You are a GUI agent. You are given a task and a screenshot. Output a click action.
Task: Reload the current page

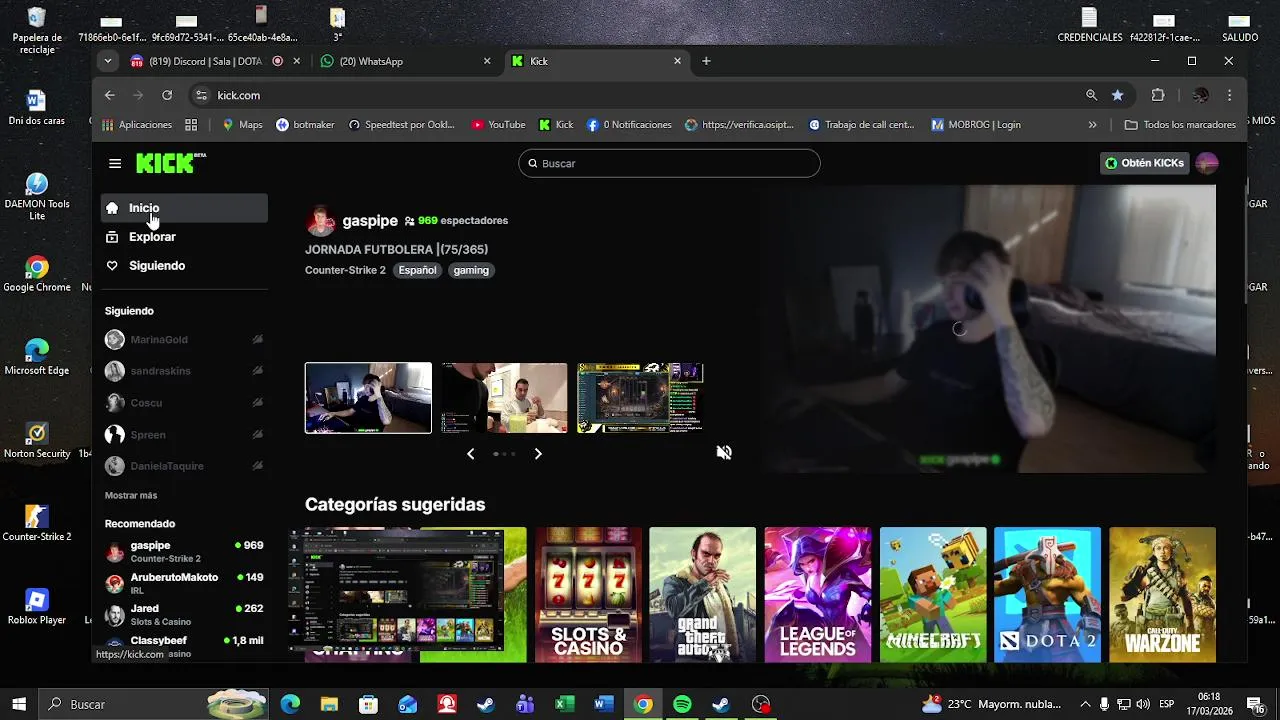click(167, 95)
